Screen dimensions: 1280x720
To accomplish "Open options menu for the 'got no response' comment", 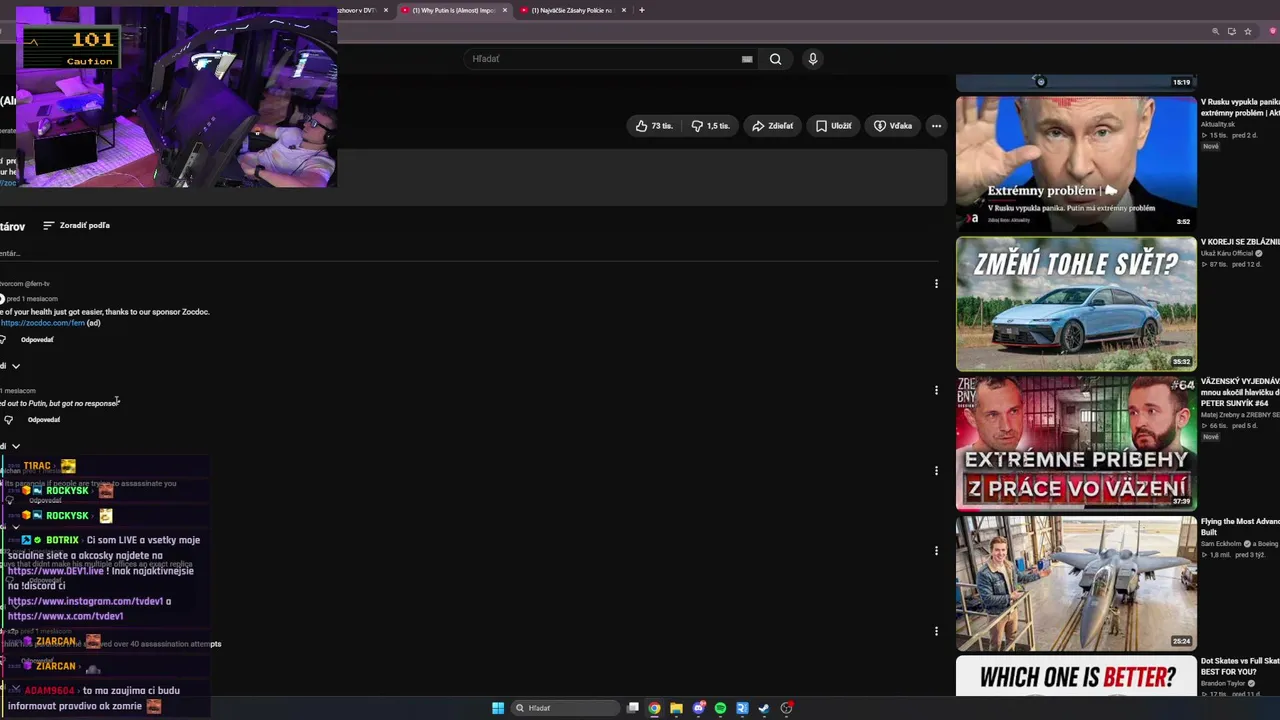I will (936, 390).
